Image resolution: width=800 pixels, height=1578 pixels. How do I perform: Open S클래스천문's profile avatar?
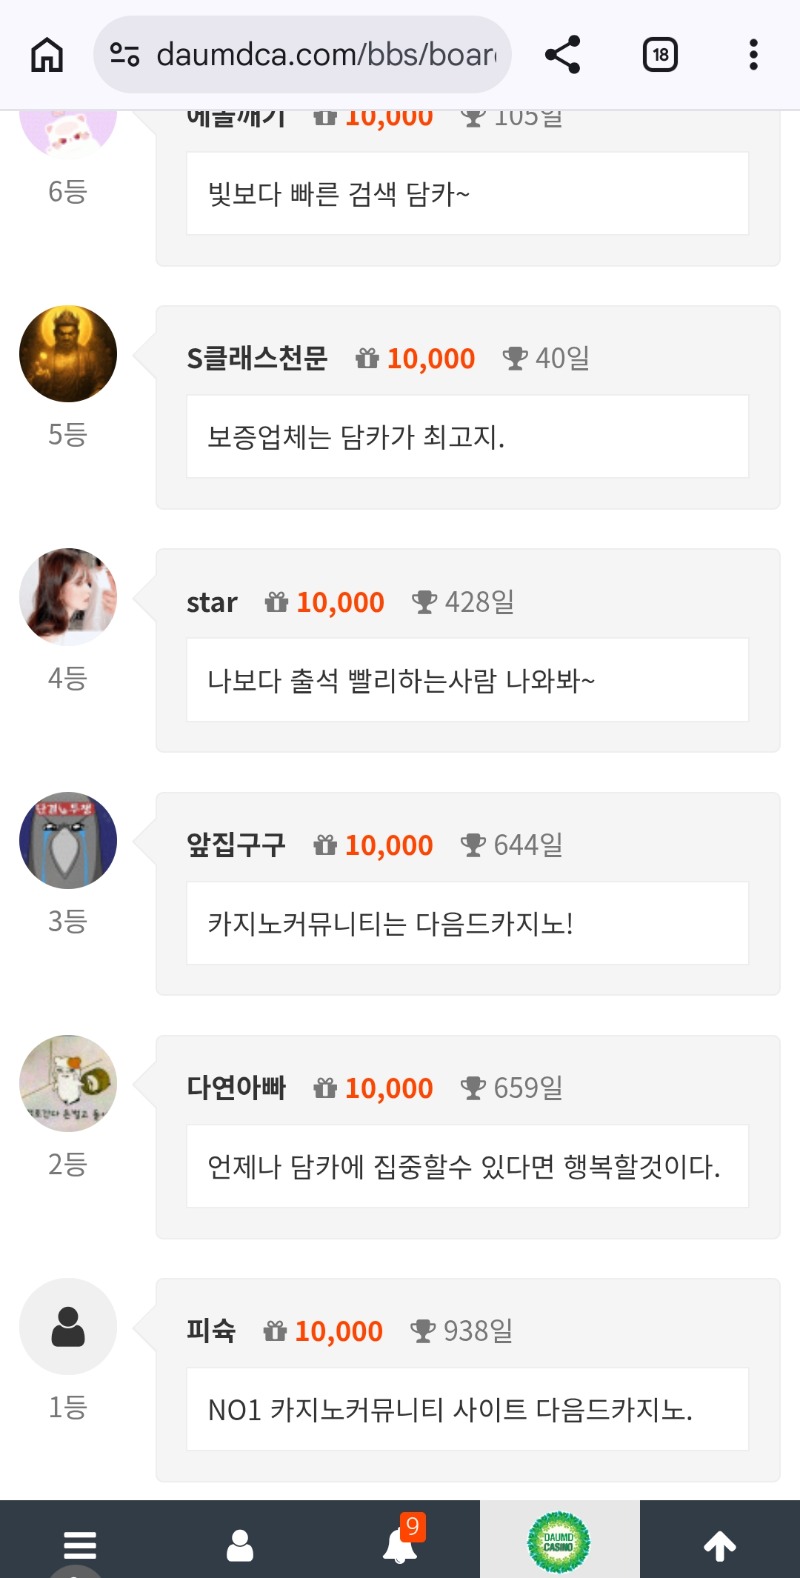[x=68, y=354]
